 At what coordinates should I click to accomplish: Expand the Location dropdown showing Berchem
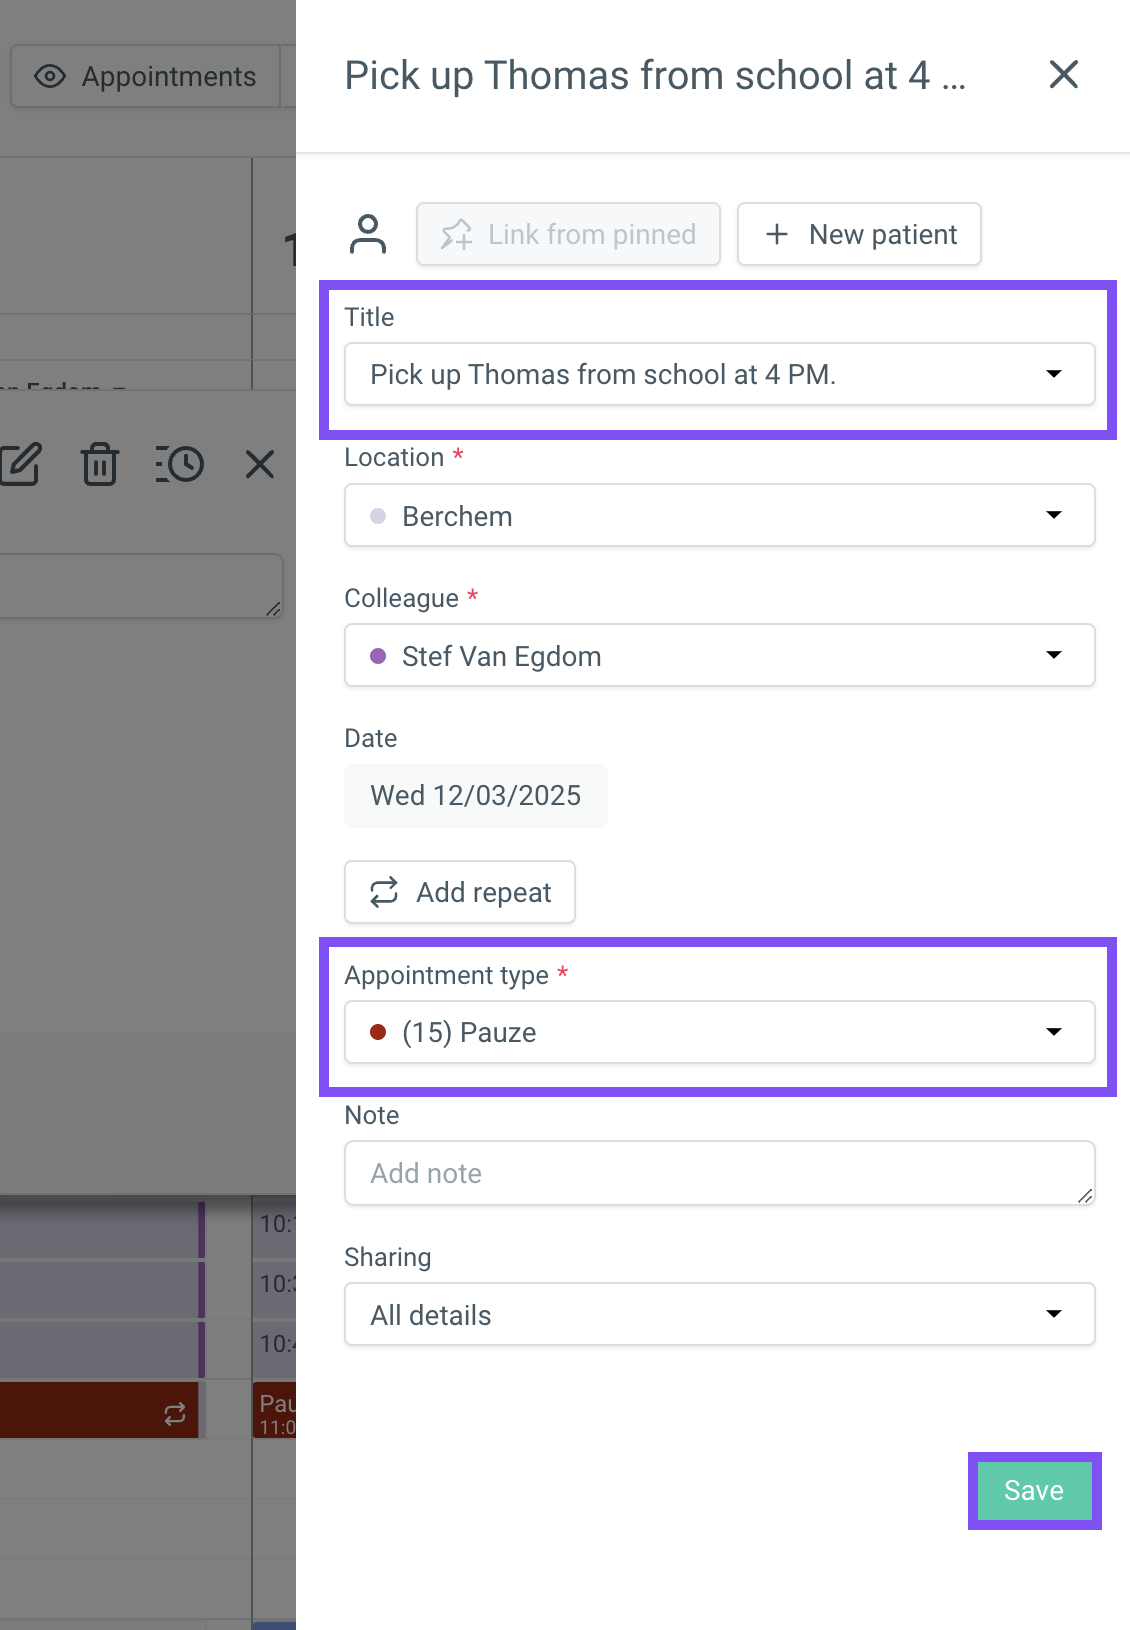[x=719, y=516]
